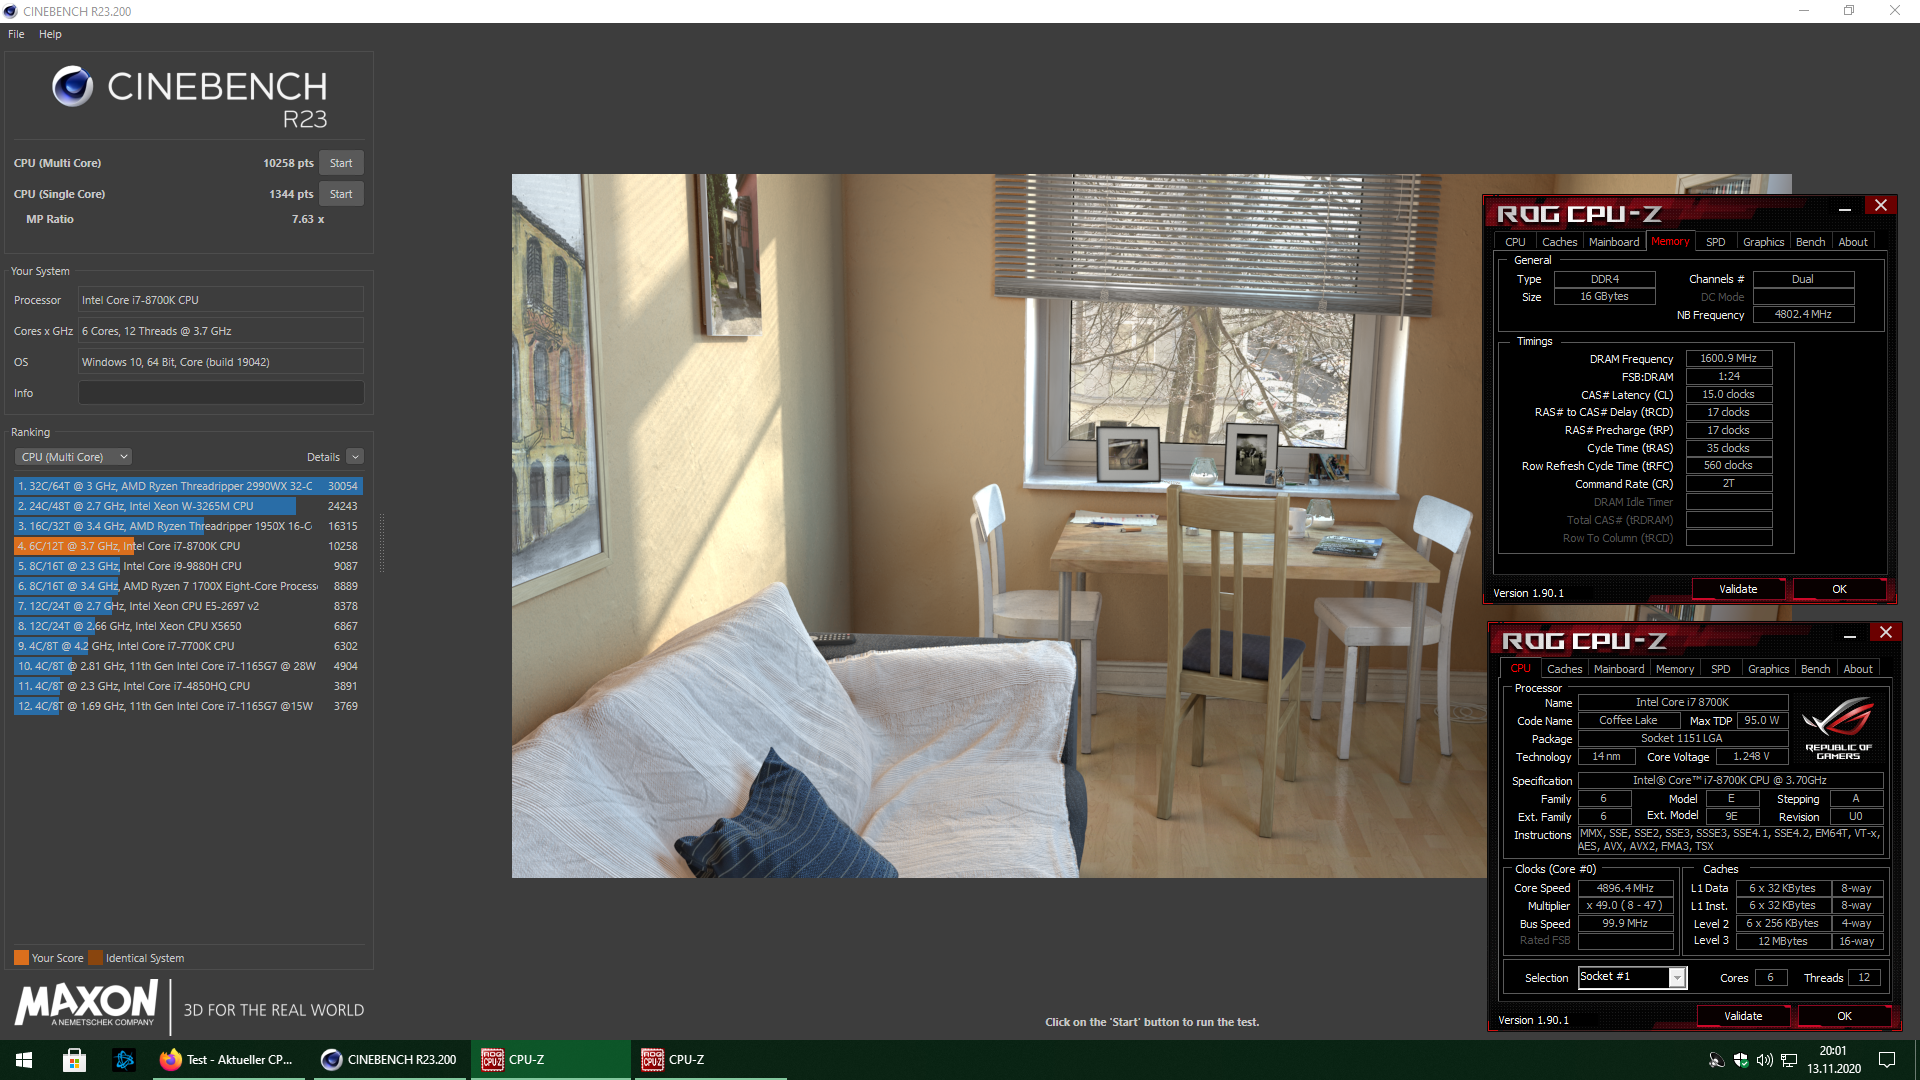Click the Info input field under Your System
This screenshot has width=1920, height=1080.
tap(220, 392)
